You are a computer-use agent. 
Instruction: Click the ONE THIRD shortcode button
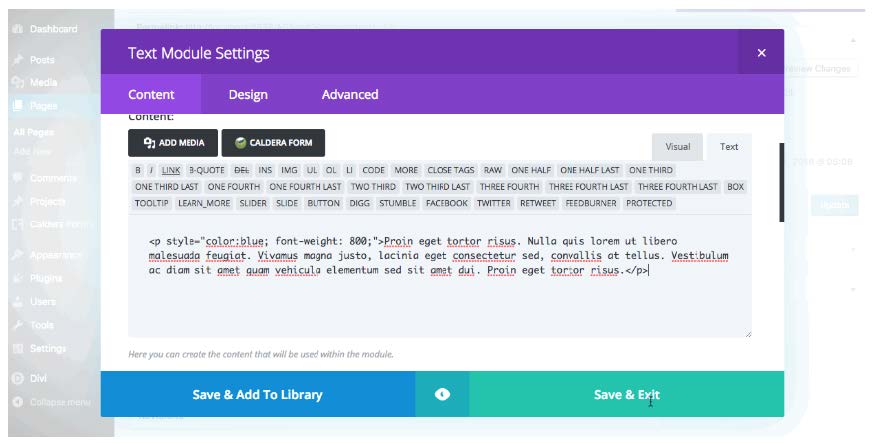(x=651, y=170)
